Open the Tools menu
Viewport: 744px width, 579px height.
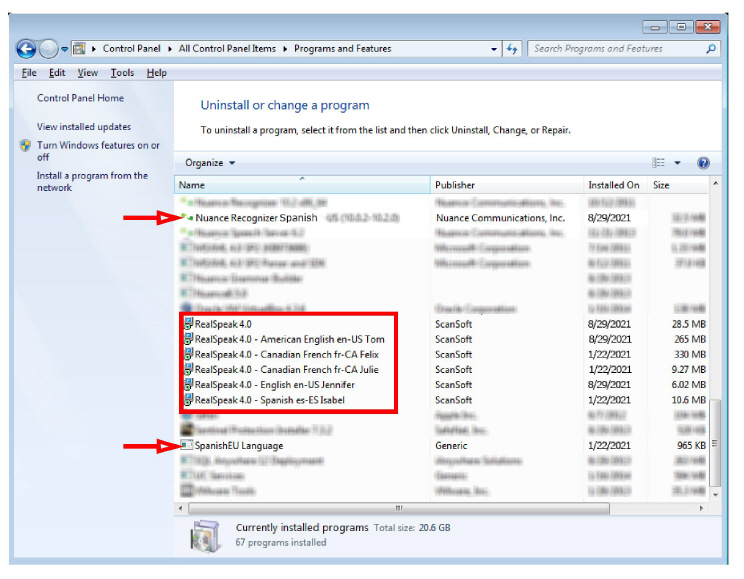pyautogui.click(x=122, y=73)
